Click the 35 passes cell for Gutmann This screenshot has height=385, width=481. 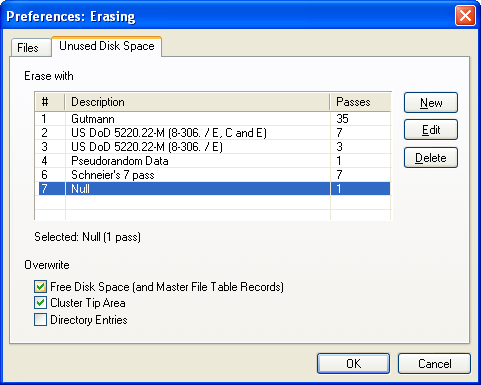click(360, 119)
